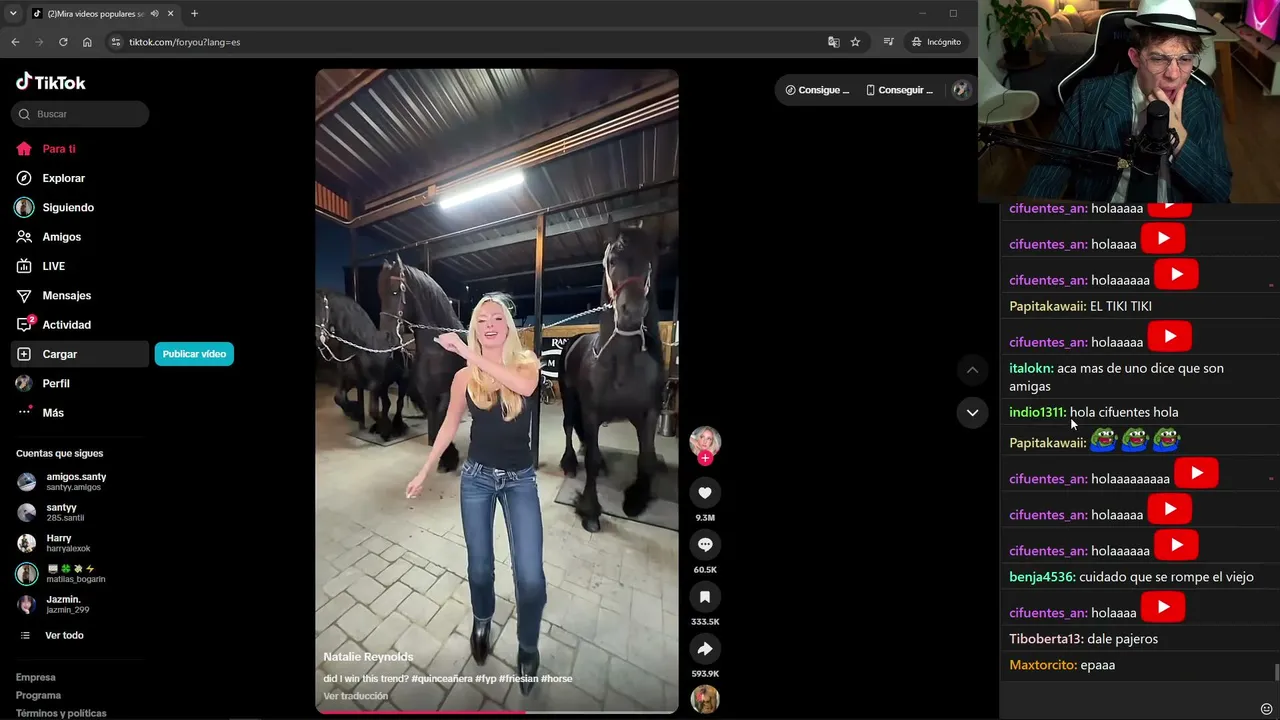
Task: Click the browser home icon
Action: pyautogui.click(x=87, y=42)
